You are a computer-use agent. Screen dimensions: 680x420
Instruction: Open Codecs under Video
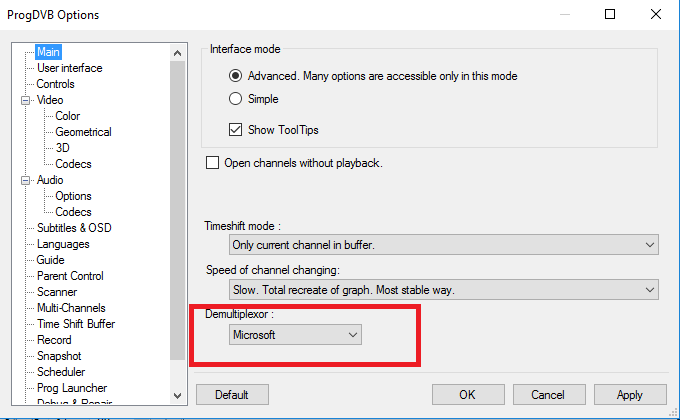click(x=73, y=164)
